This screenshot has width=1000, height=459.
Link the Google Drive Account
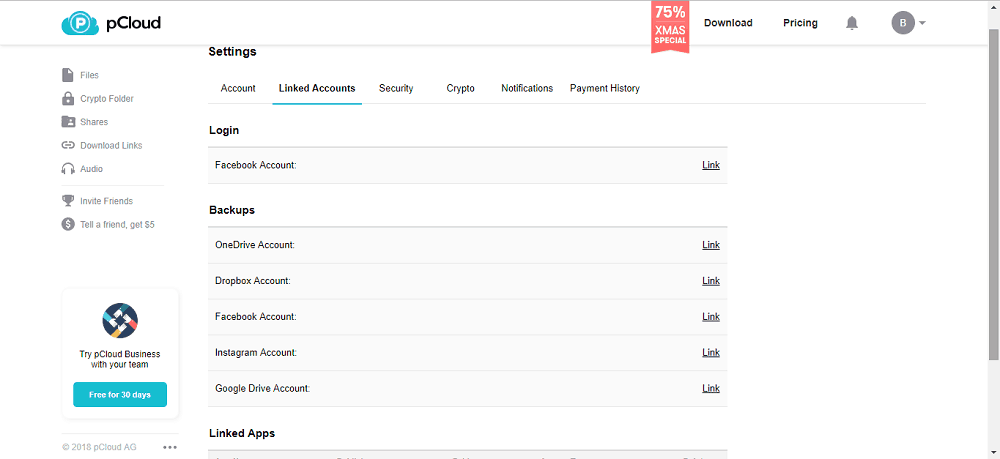pos(710,388)
